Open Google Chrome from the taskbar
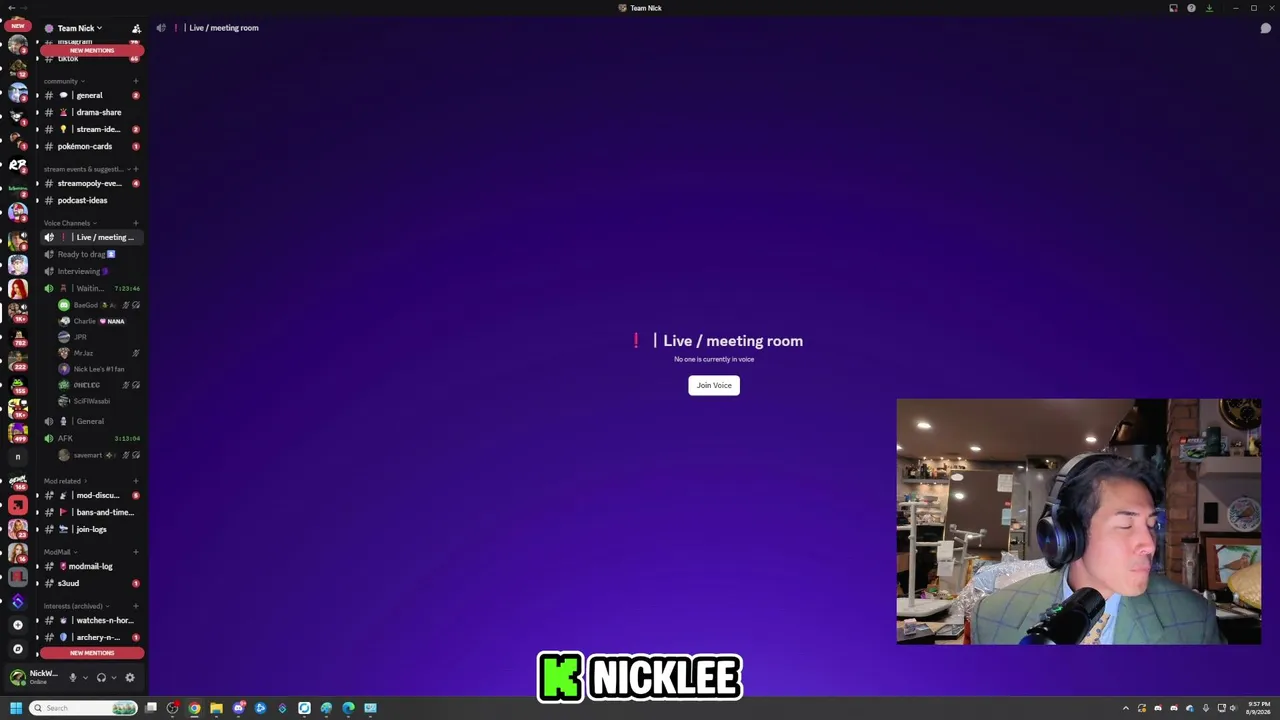Viewport: 1280px width, 720px height. pyautogui.click(x=194, y=708)
